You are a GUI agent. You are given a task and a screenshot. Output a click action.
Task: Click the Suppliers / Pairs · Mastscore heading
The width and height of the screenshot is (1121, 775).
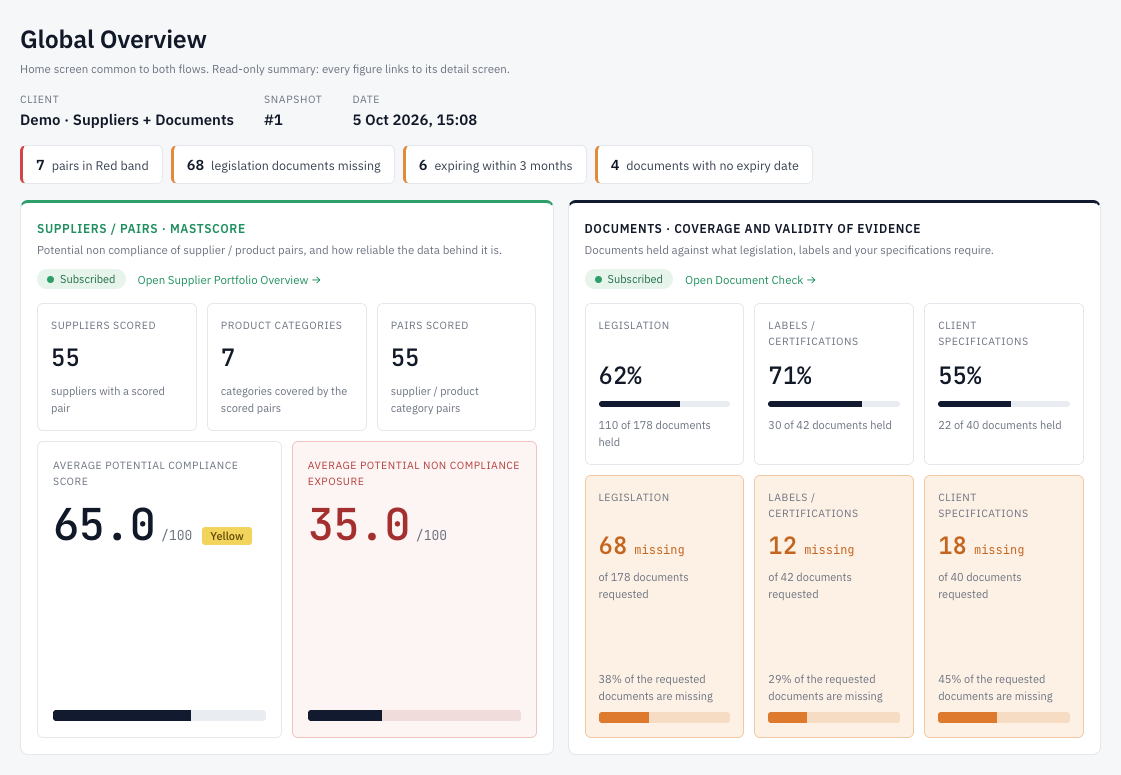click(x=141, y=229)
